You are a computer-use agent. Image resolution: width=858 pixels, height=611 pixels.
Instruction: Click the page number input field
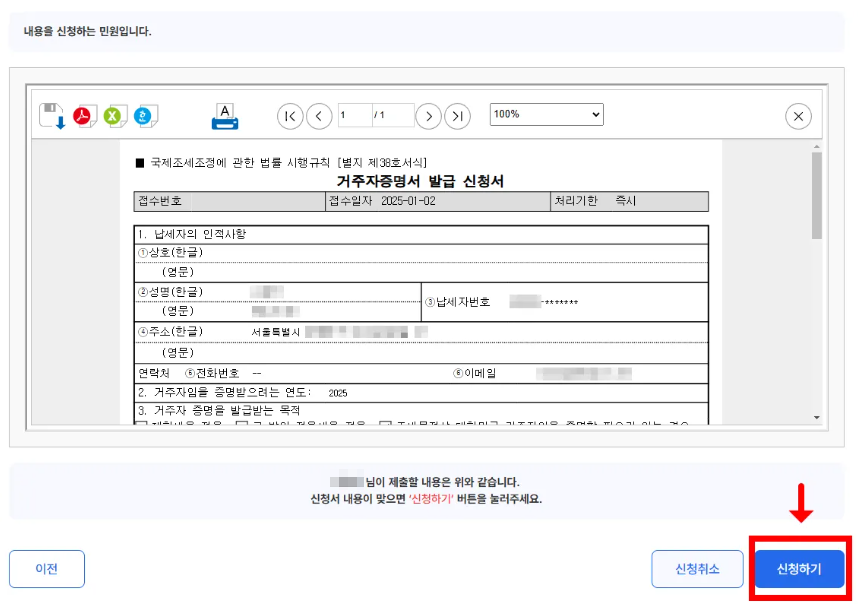point(355,115)
